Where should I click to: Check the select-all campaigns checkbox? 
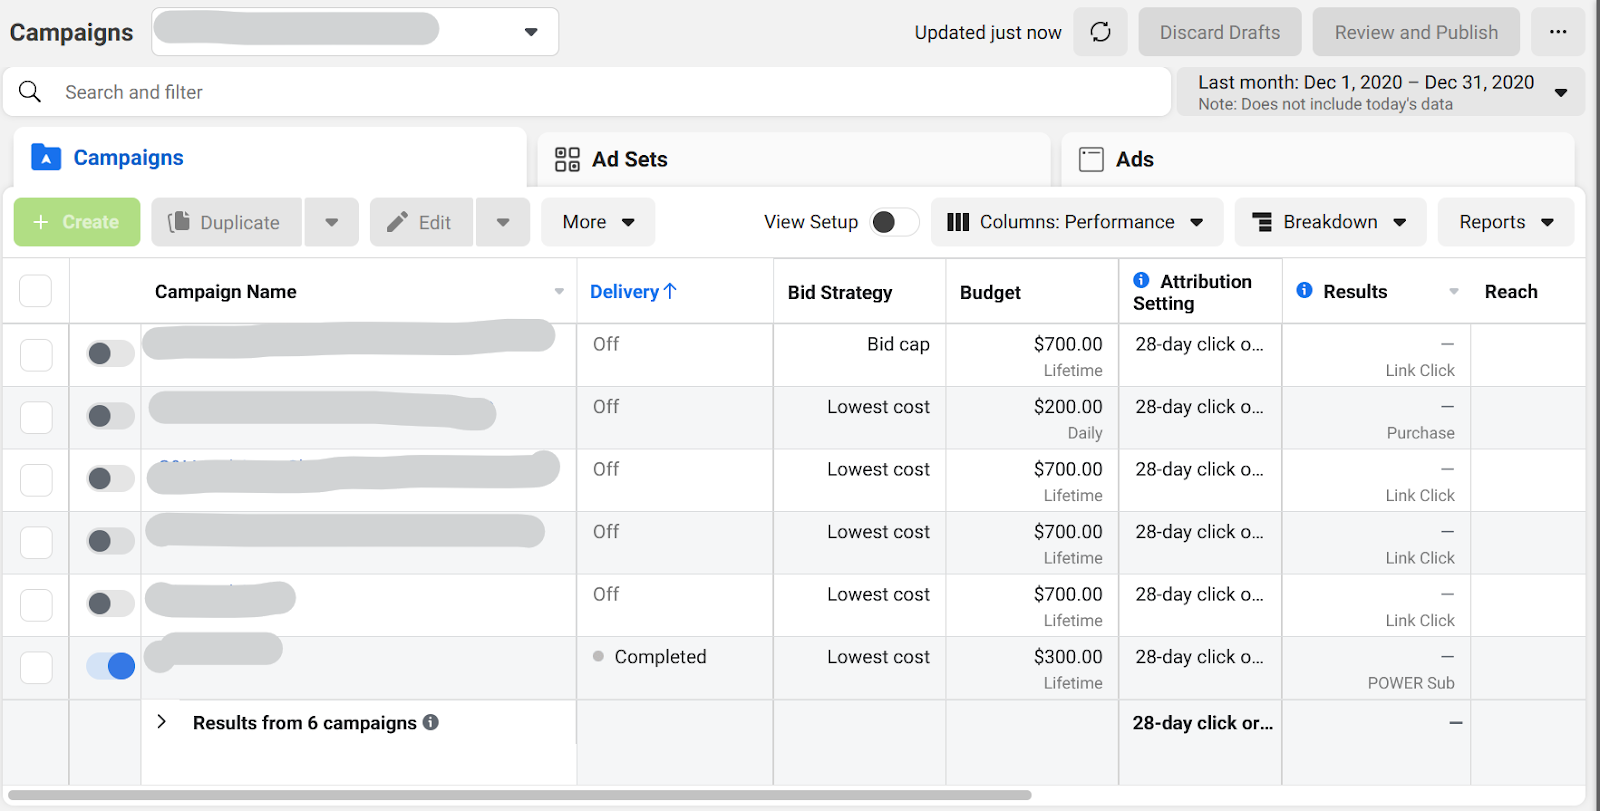36,291
